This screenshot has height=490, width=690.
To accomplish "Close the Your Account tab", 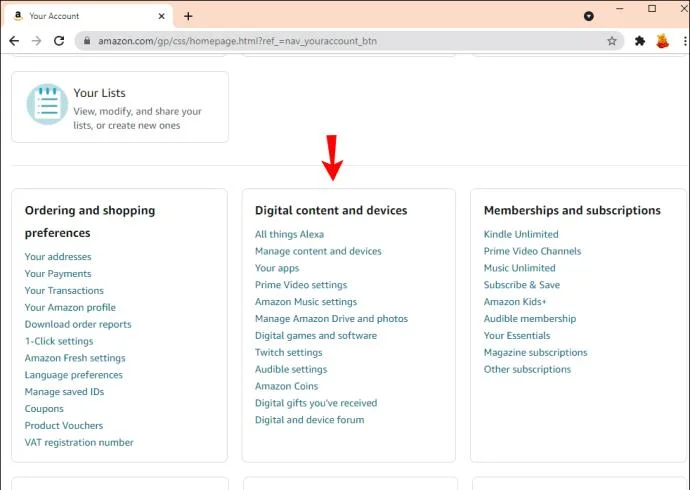I will pyautogui.click(x=161, y=16).
